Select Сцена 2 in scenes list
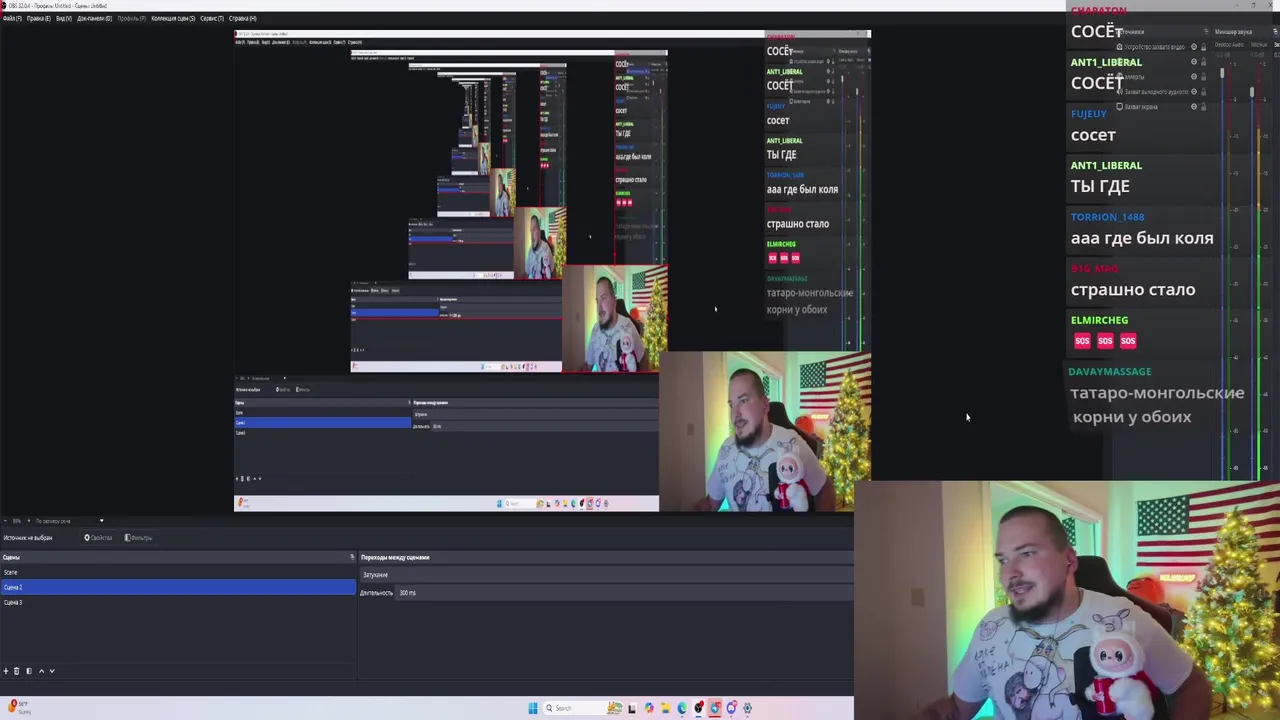 coord(178,587)
